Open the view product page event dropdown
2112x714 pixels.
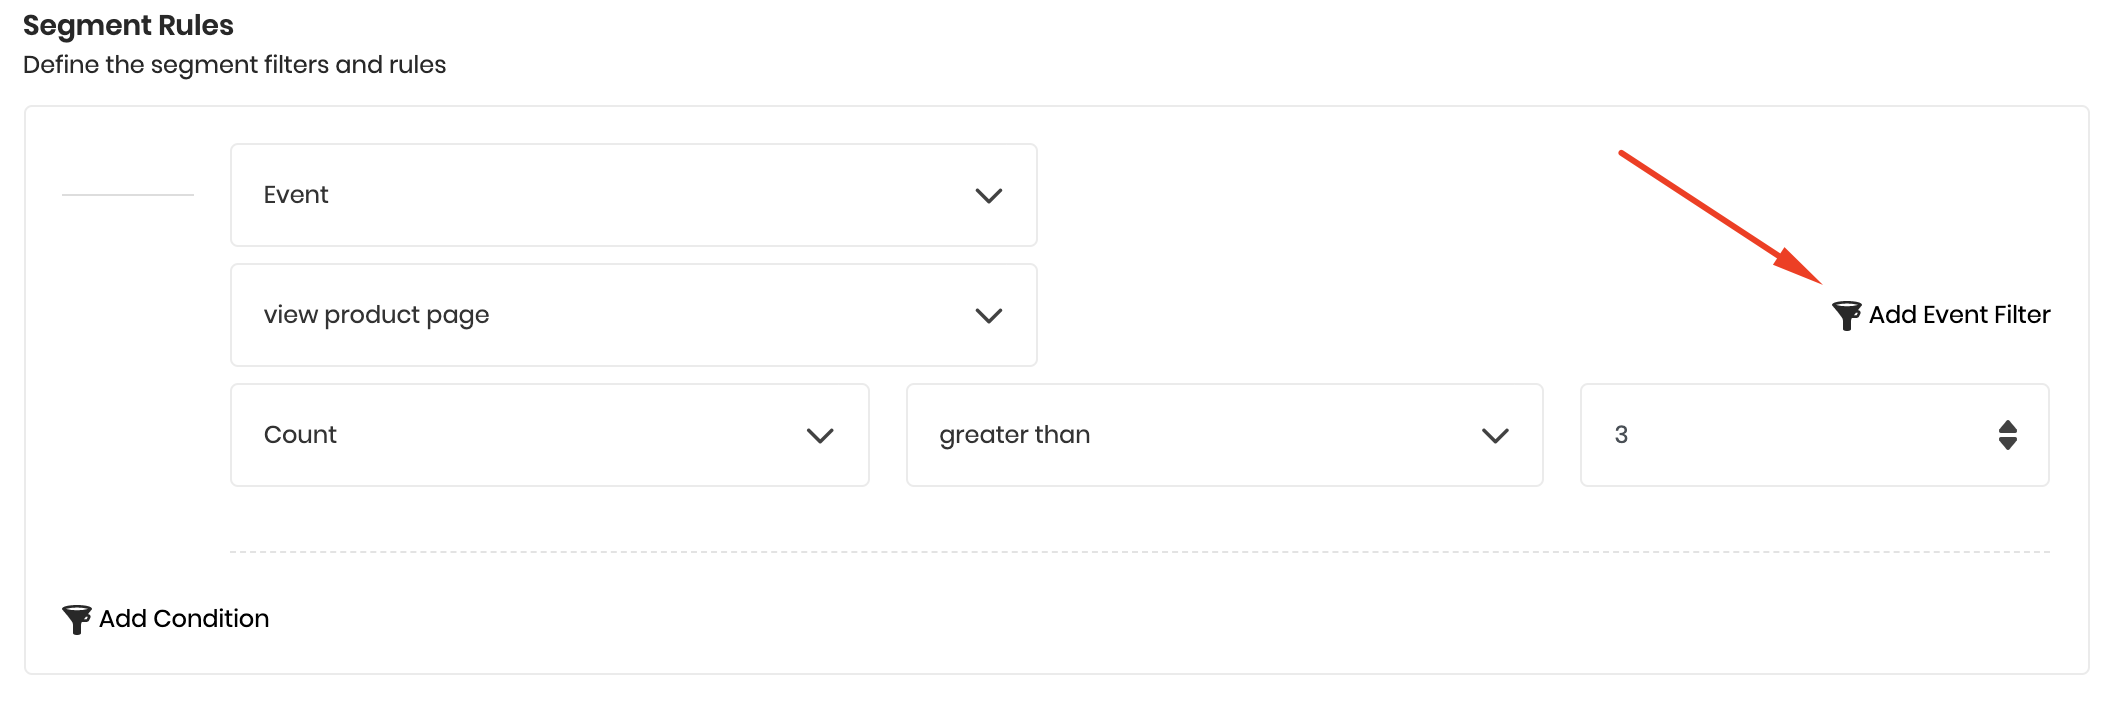(632, 315)
